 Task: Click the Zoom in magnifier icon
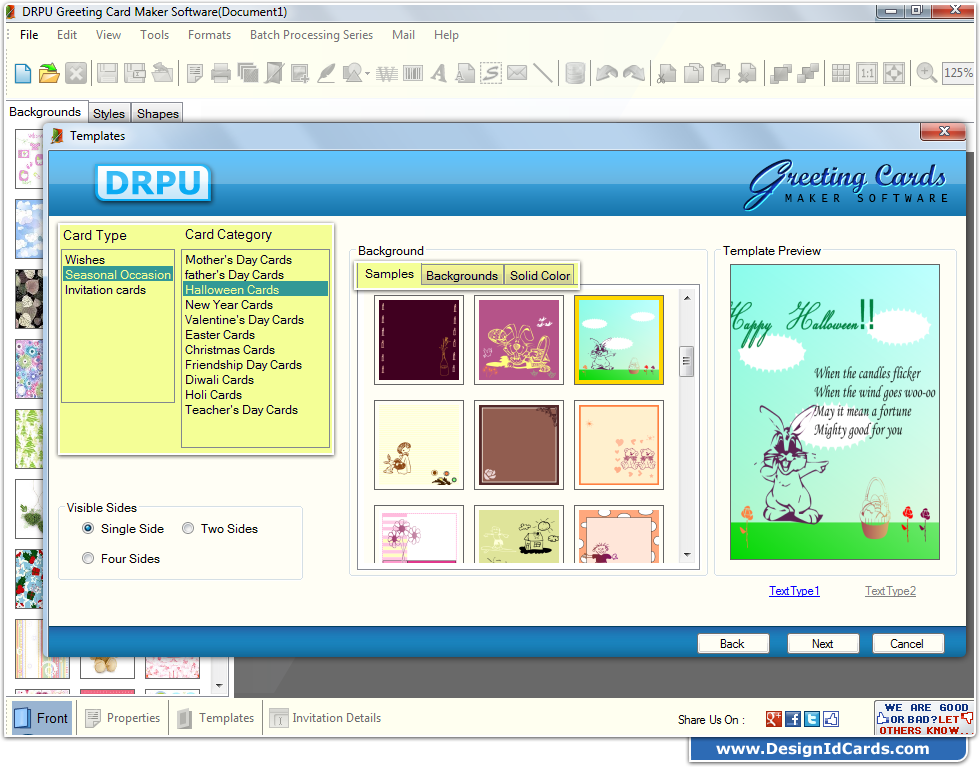926,74
